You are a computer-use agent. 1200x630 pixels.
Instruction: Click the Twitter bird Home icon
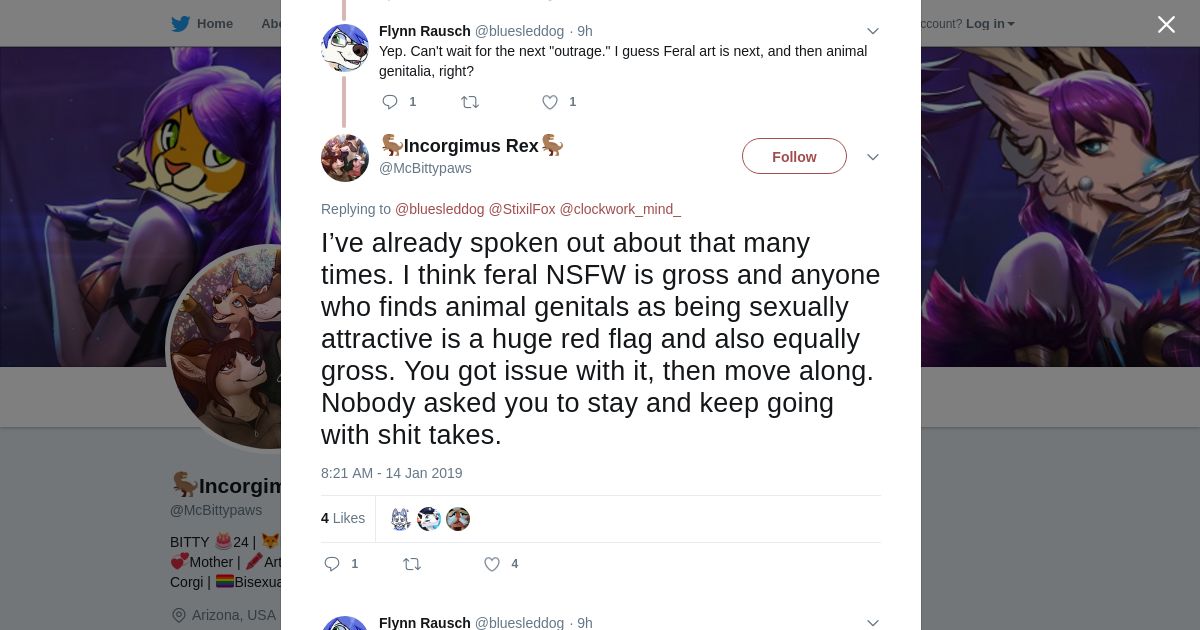click(181, 24)
